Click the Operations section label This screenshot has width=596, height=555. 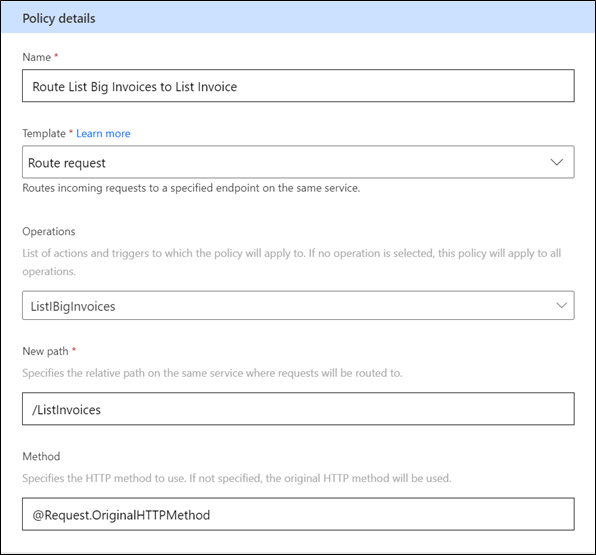pos(49,232)
